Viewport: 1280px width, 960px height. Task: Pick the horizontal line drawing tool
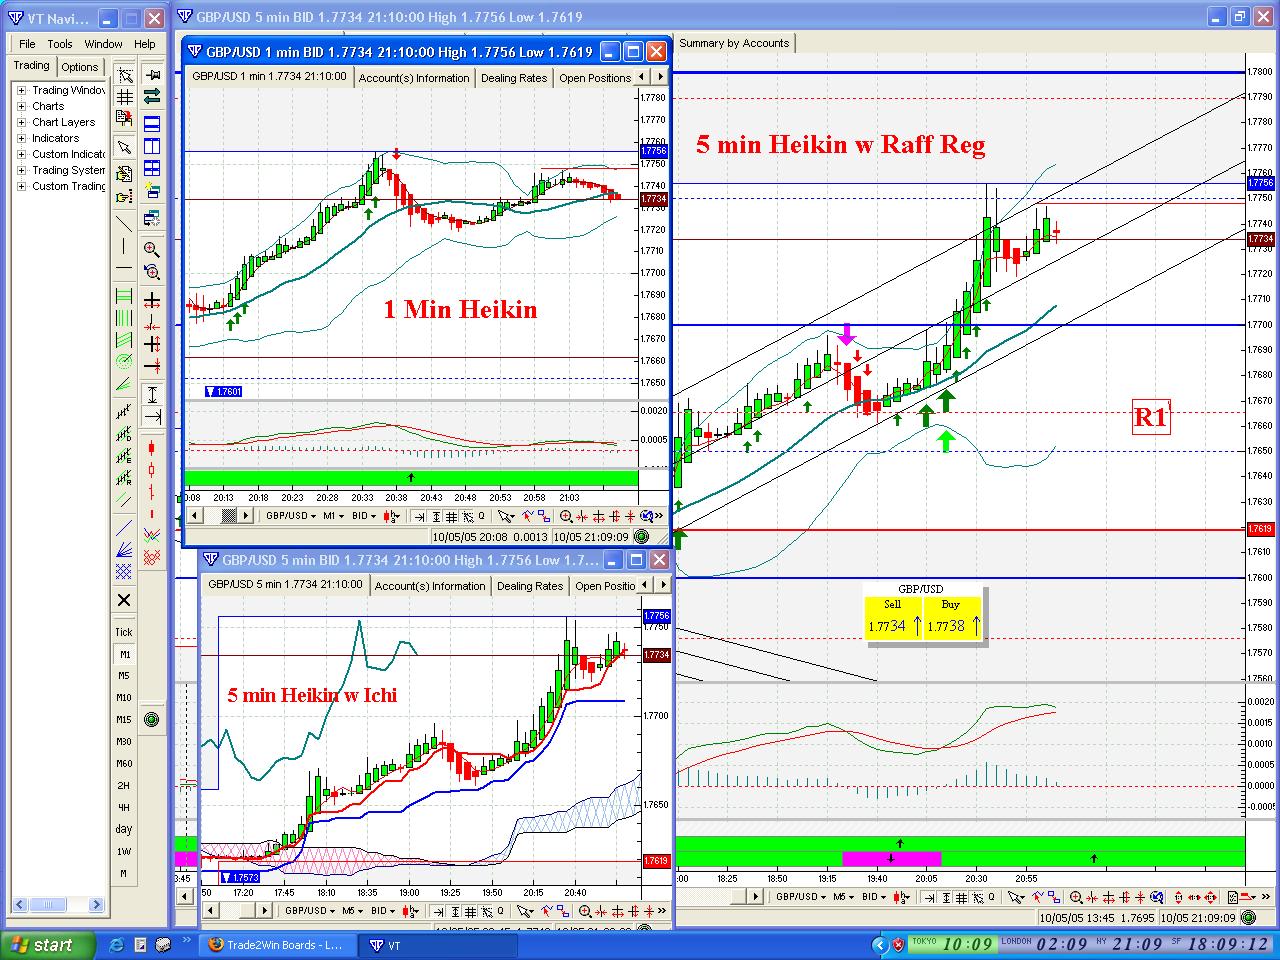(x=124, y=268)
